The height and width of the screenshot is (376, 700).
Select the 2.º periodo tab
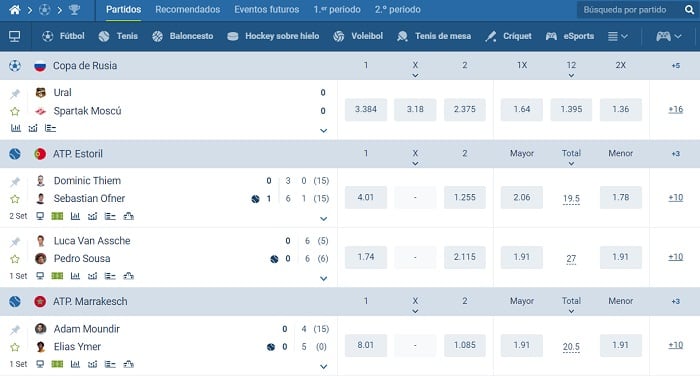point(398,9)
